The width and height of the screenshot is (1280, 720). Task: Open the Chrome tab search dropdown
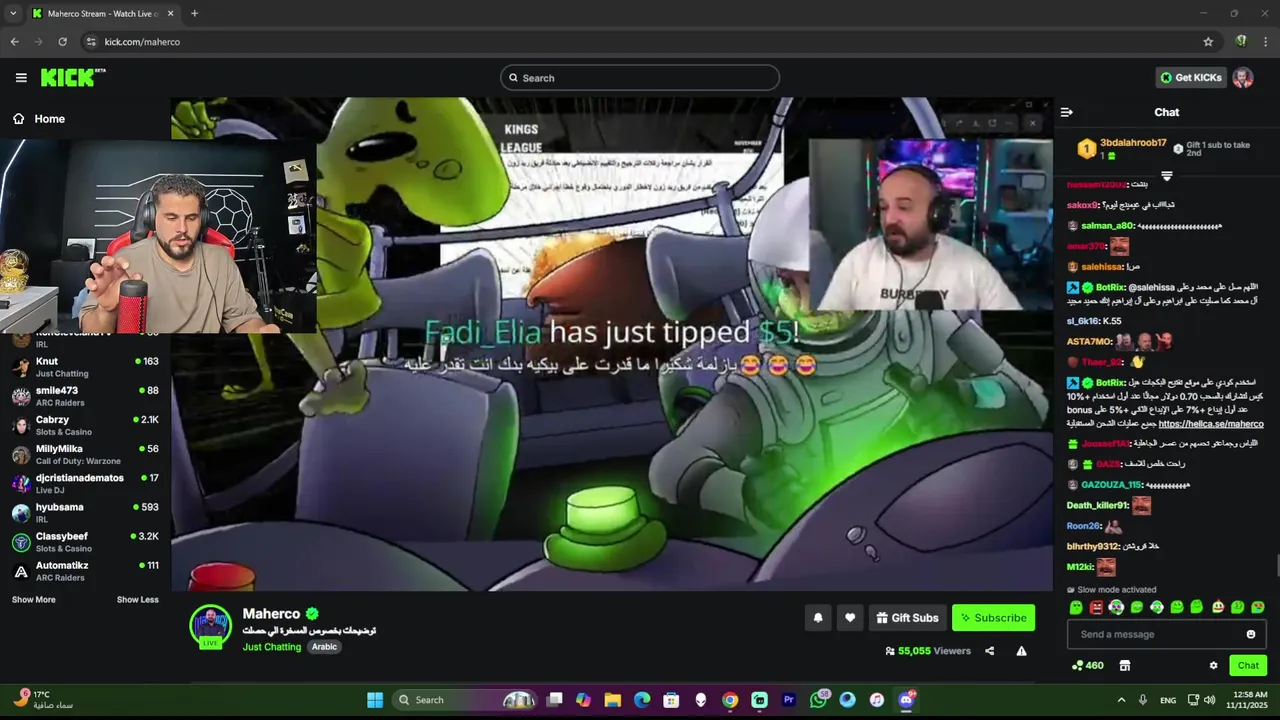coord(13,14)
